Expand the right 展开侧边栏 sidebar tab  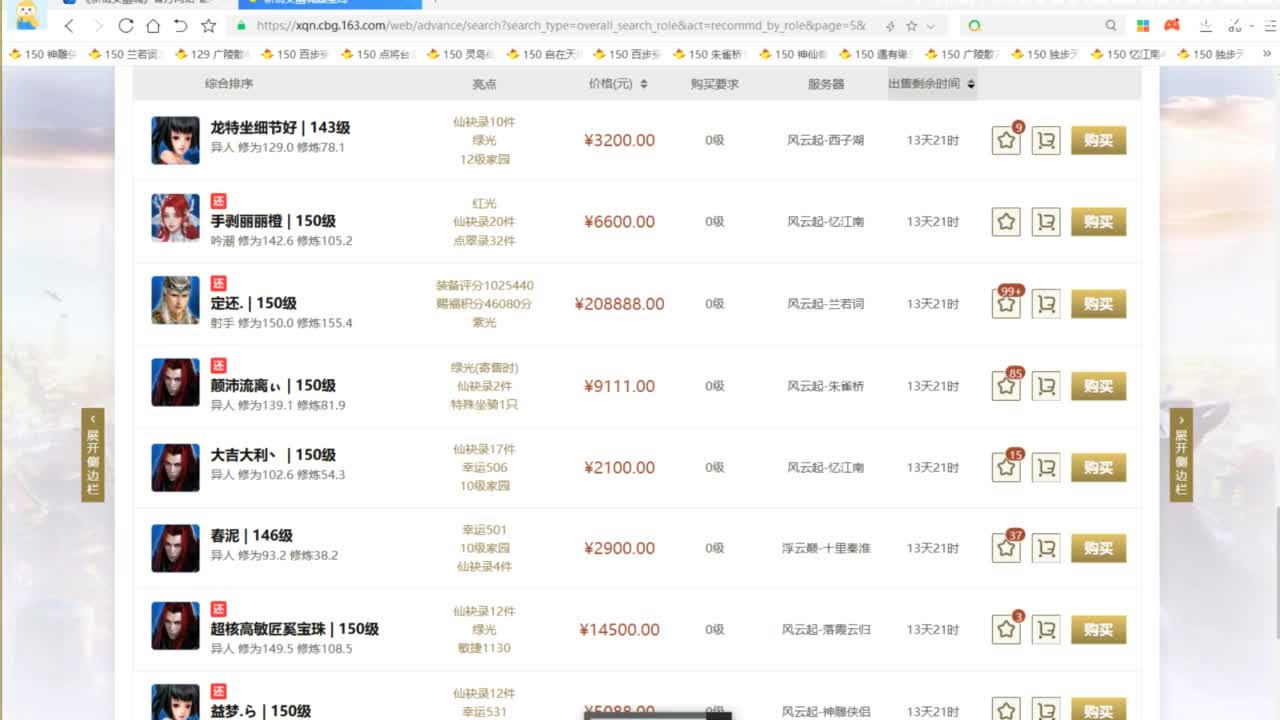tap(1181, 455)
